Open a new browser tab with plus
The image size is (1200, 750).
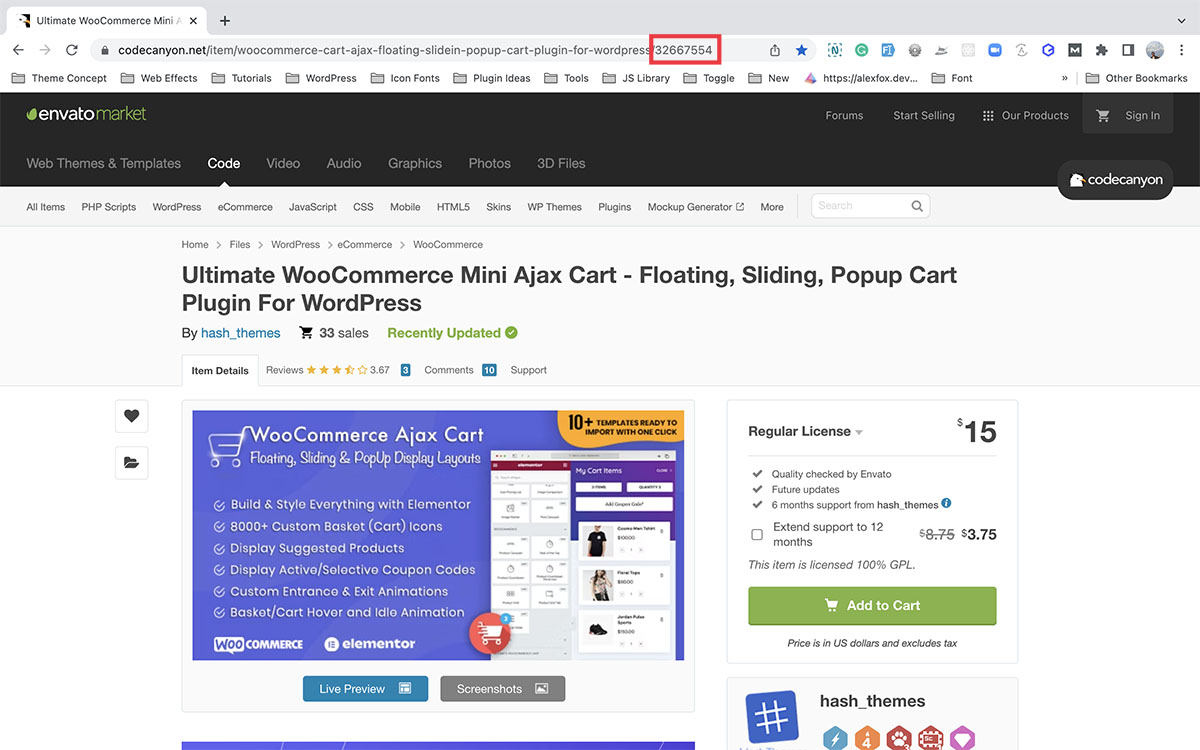click(225, 20)
